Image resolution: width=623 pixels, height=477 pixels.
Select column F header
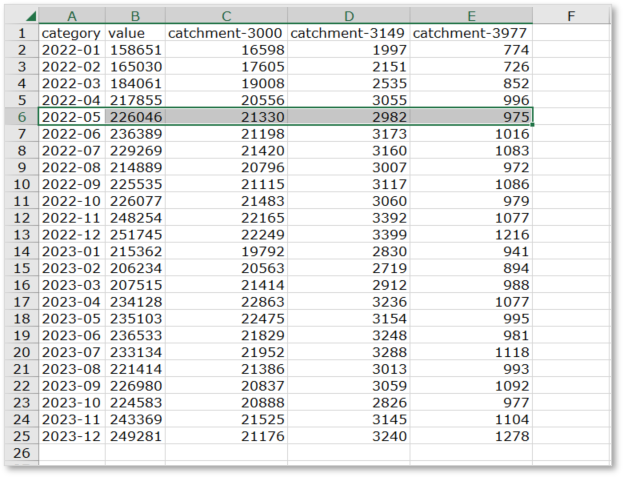(x=570, y=16)
